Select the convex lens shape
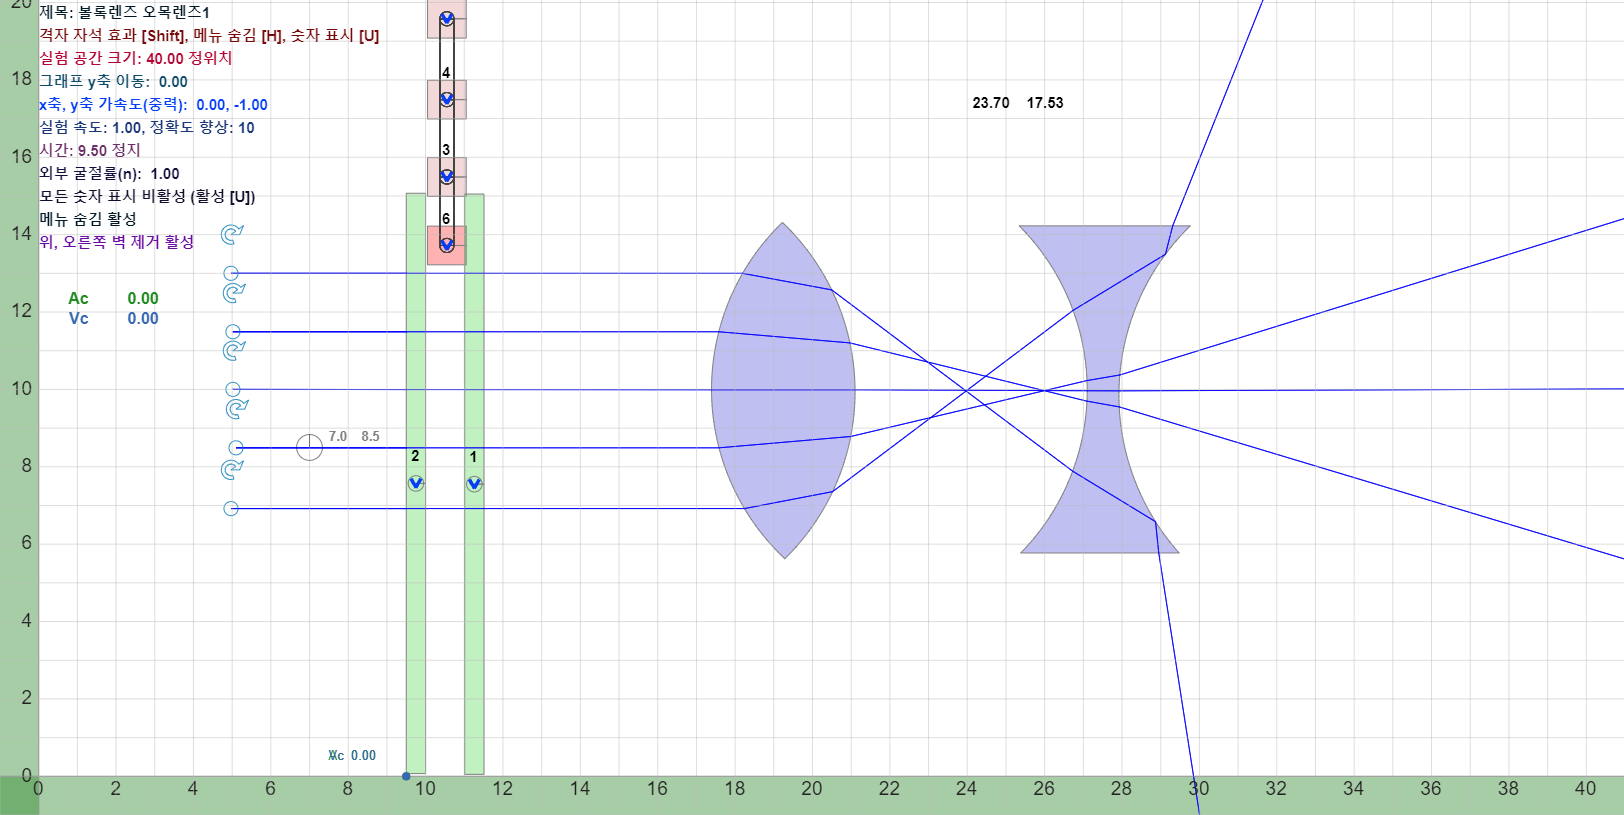Viewport: 1624px width, 815px height. (783, 390)
